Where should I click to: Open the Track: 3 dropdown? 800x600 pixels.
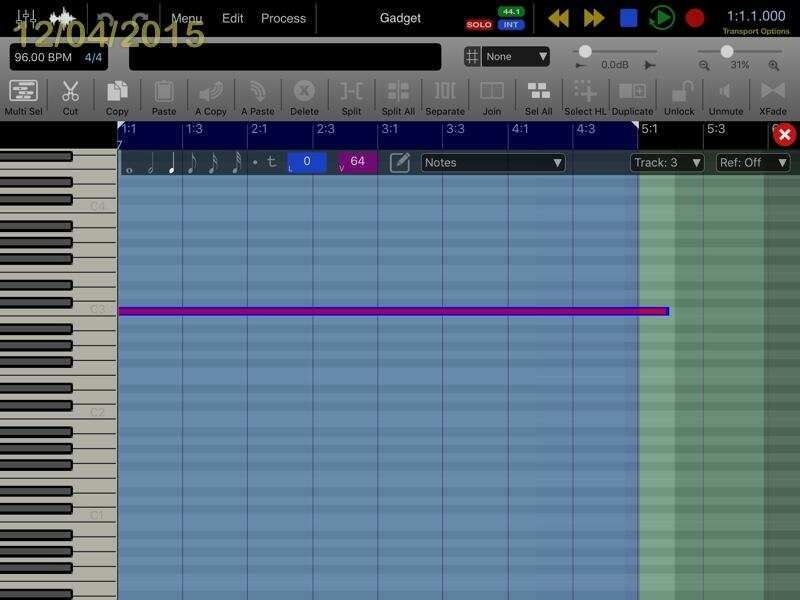coord(667,163)
